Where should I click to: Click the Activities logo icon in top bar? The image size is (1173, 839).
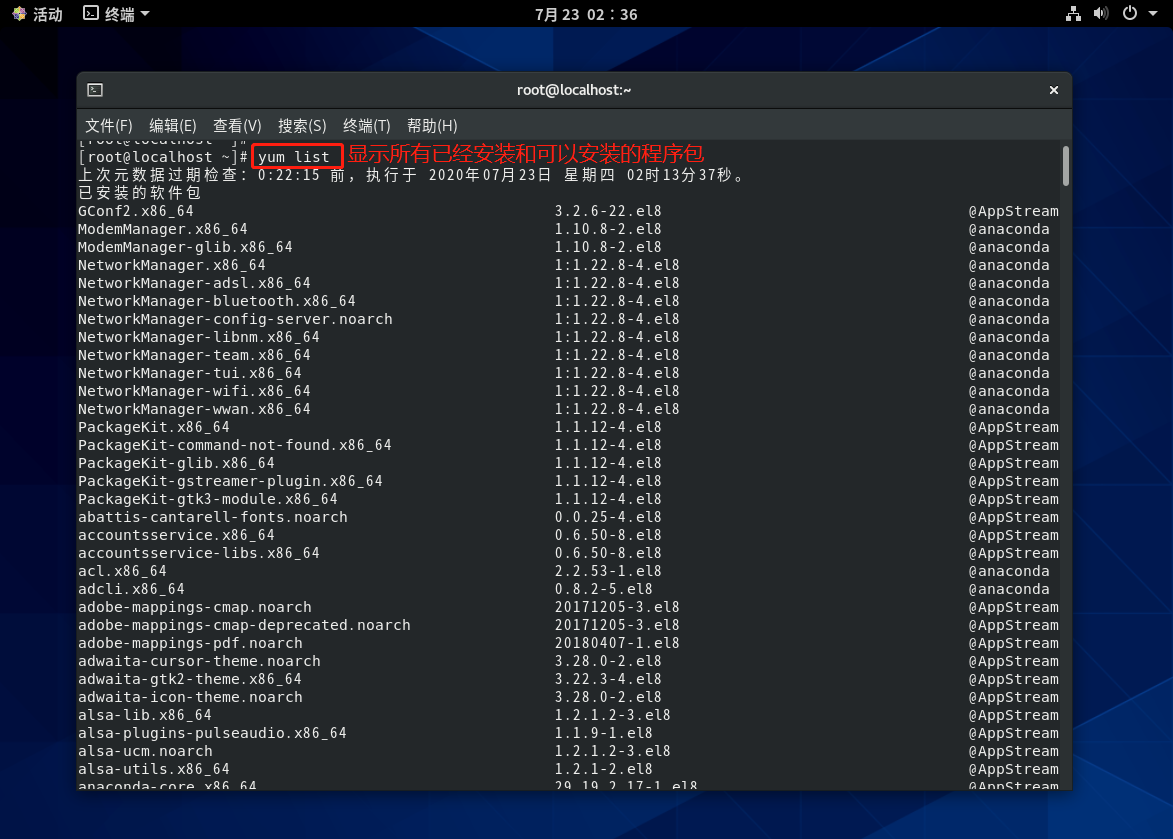(19, 14)
